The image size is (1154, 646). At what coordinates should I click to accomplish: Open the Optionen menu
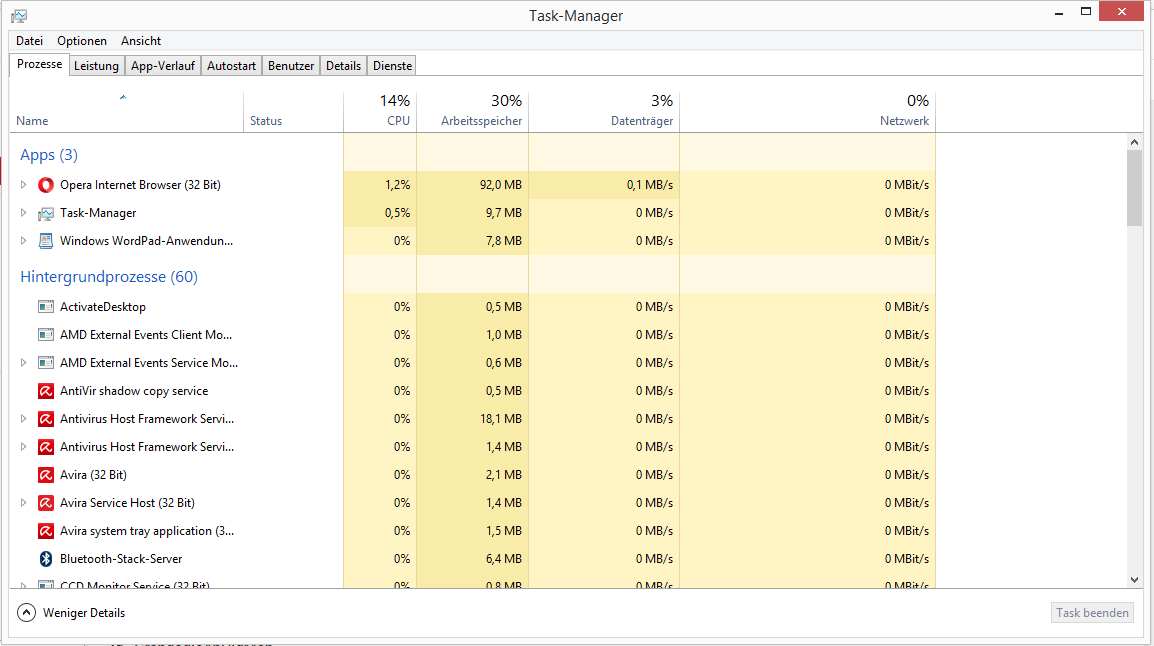coord(82,40)
